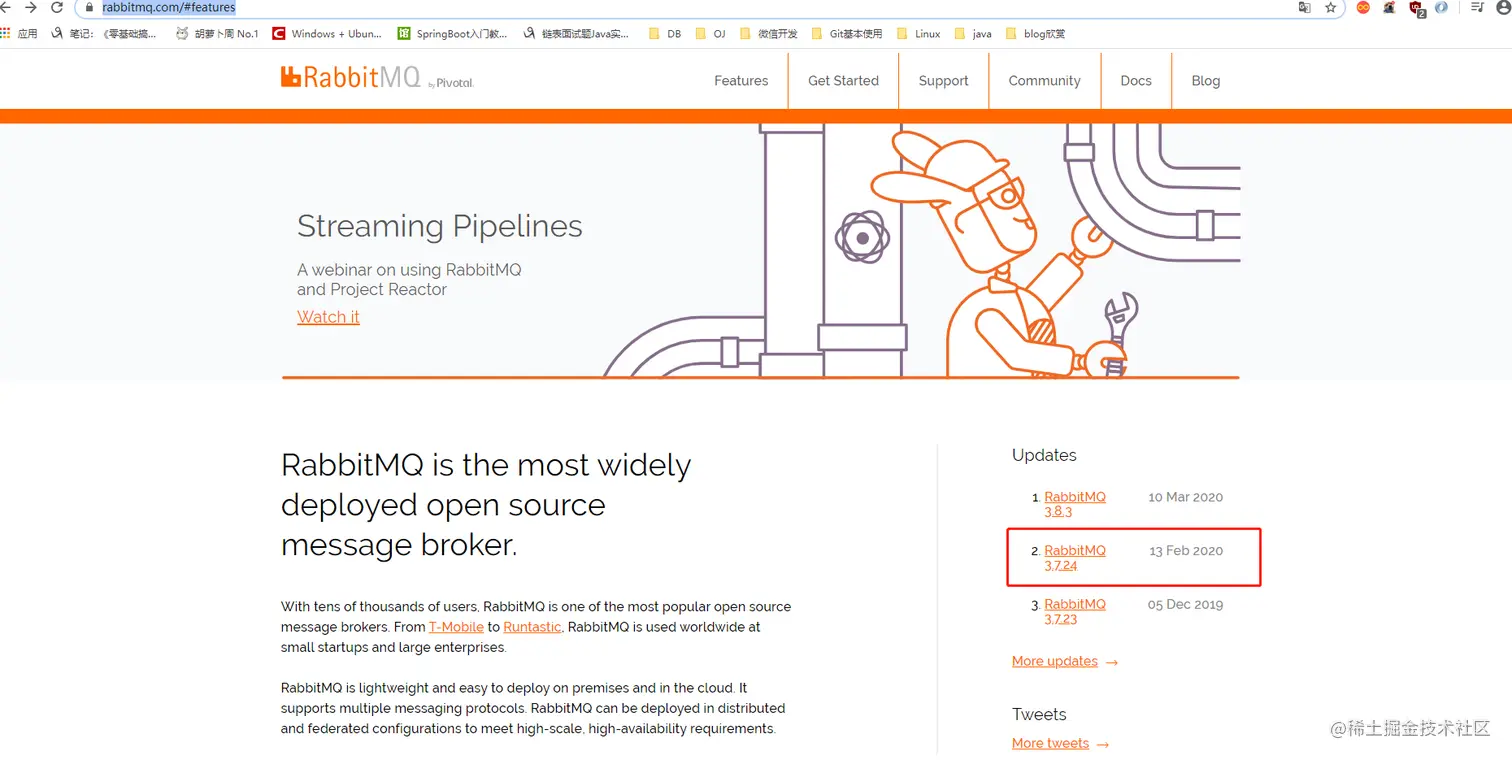Open the Chrome profile avatar icon
This screenshot has width=1512, height=760.
1504,7
